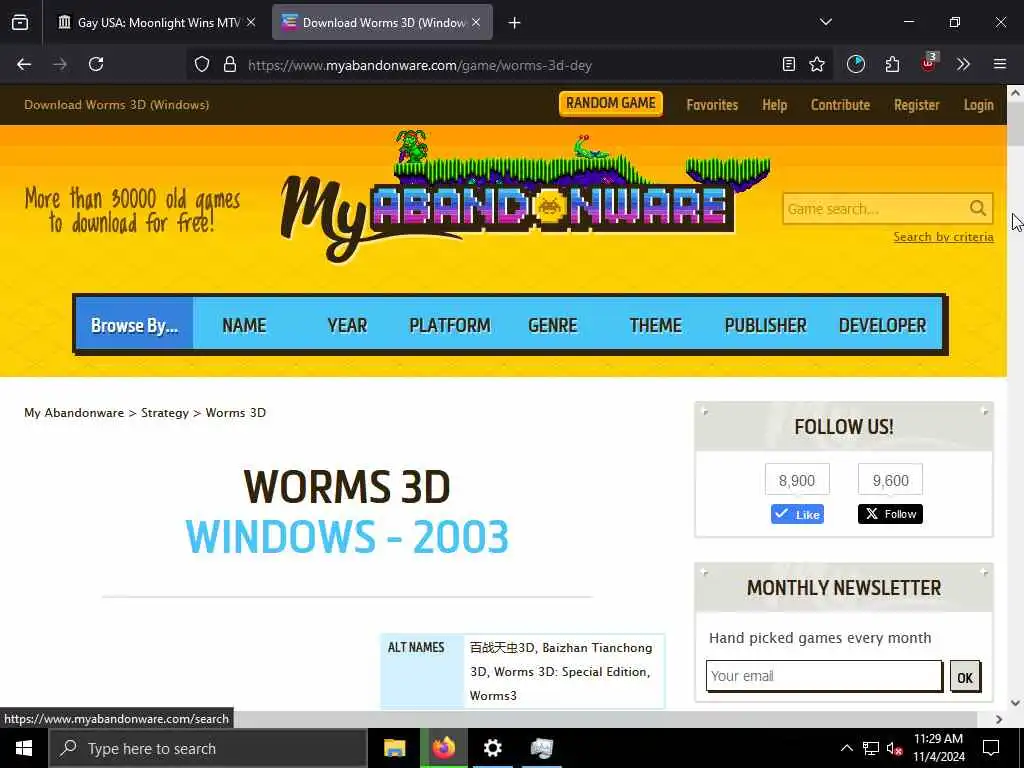
Task: Open Windows Start menu
Action: (x=24, y=748)
